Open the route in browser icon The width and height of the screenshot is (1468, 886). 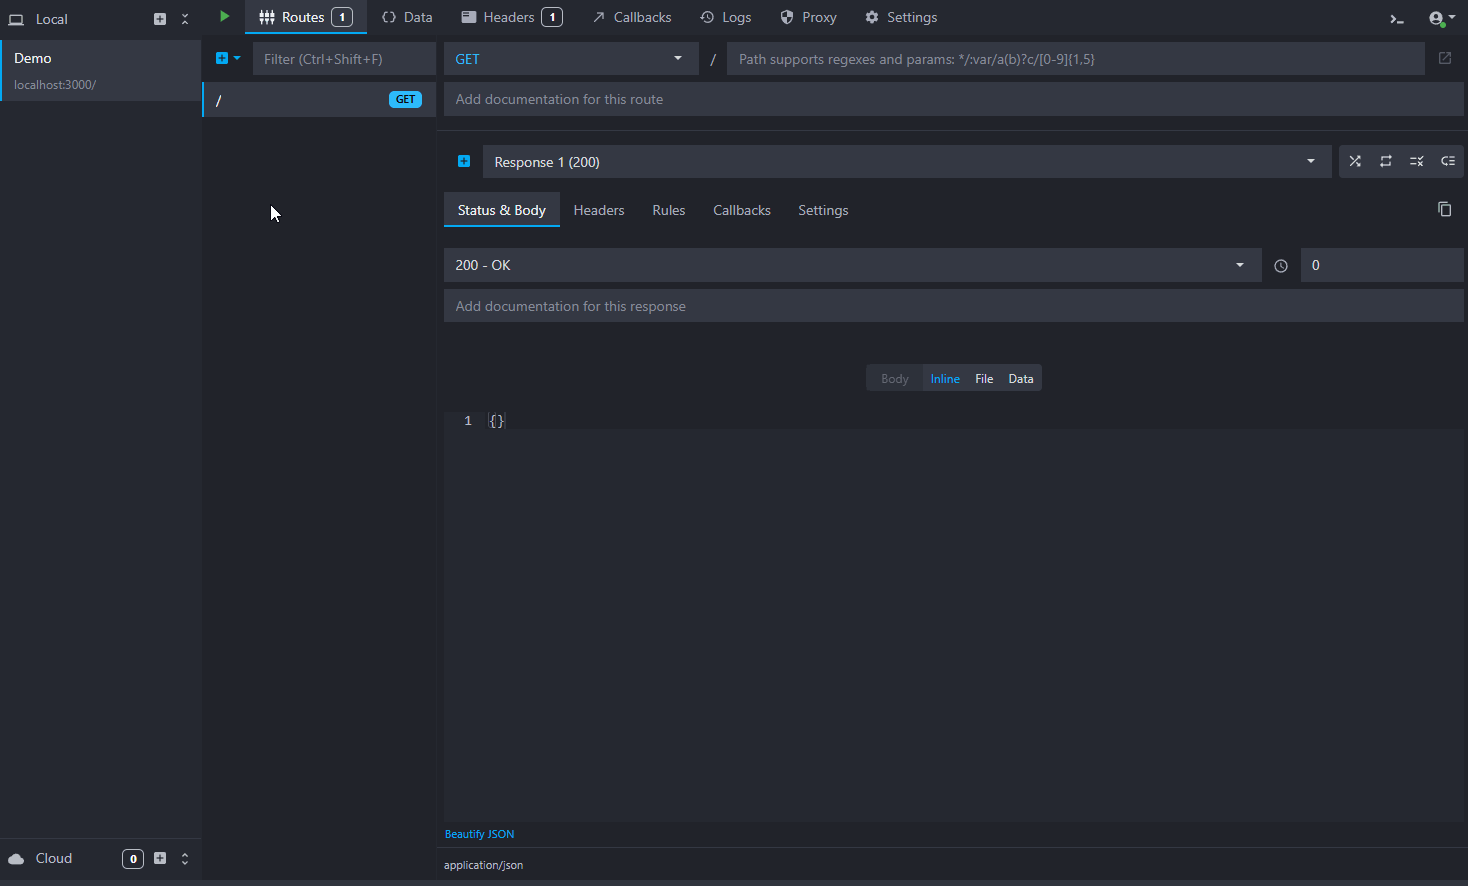1445,59
